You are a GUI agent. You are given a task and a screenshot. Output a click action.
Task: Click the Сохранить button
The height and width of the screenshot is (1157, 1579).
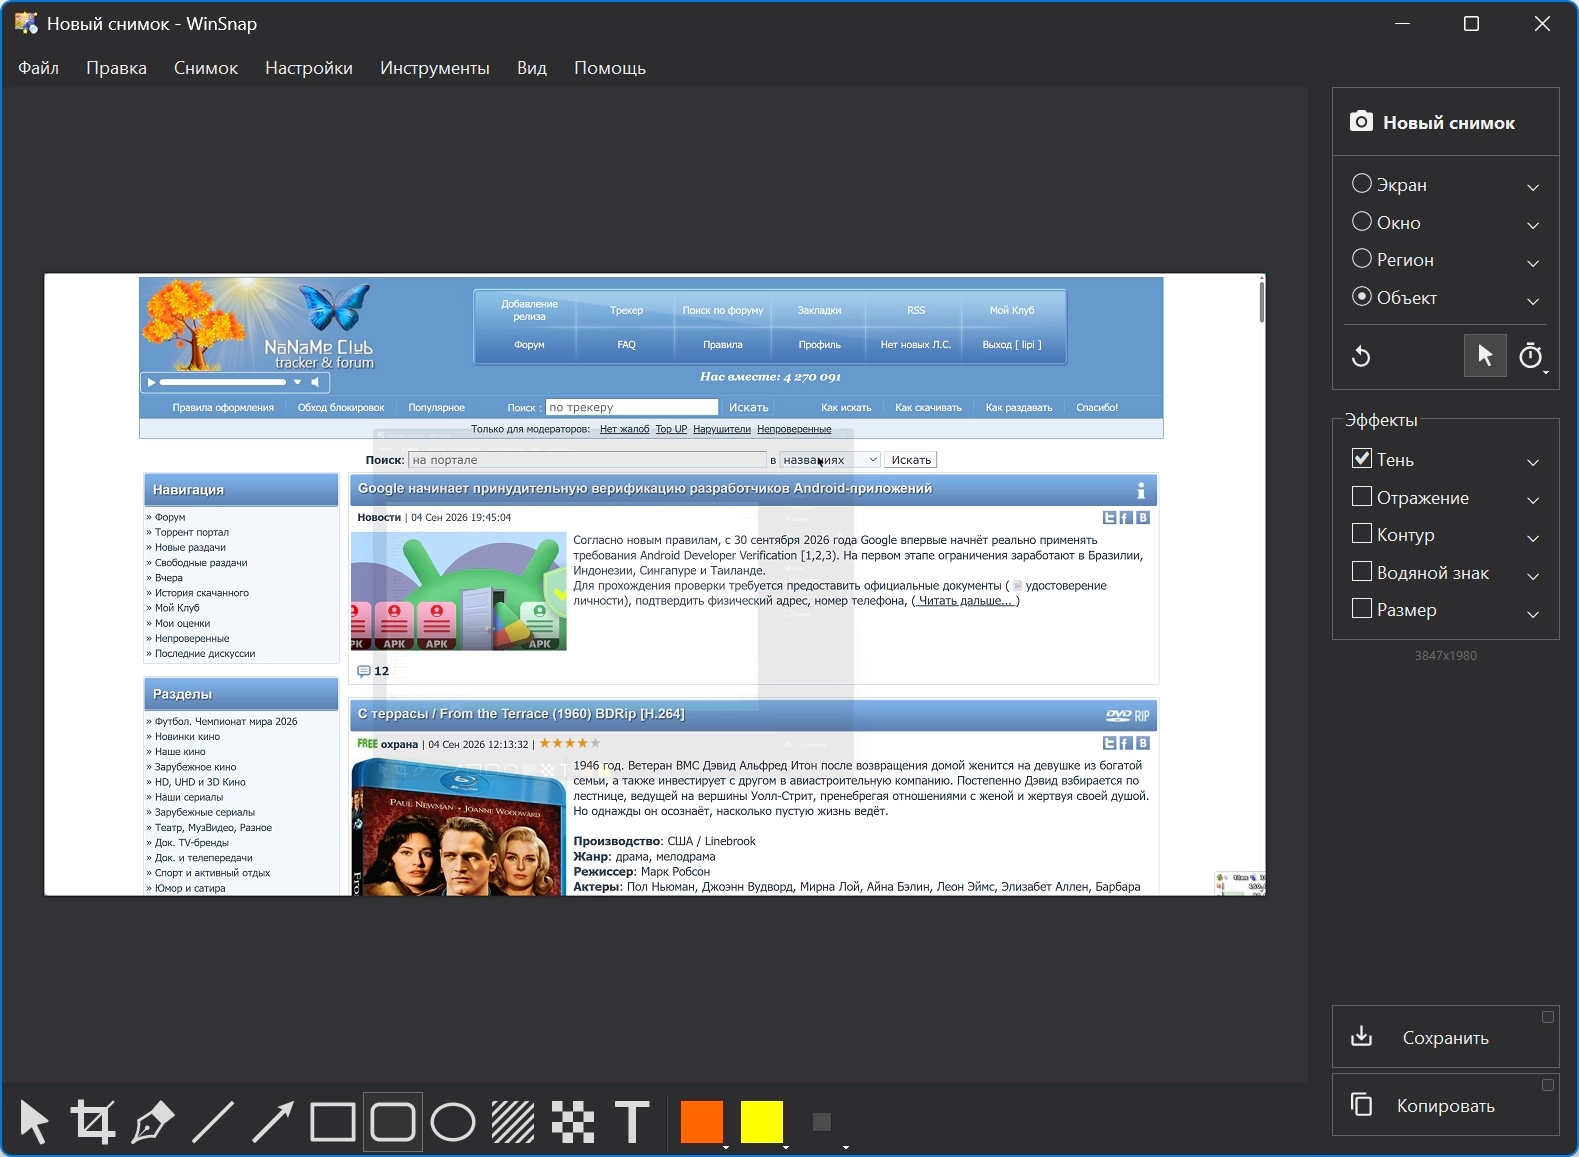pos(1445,1037)
